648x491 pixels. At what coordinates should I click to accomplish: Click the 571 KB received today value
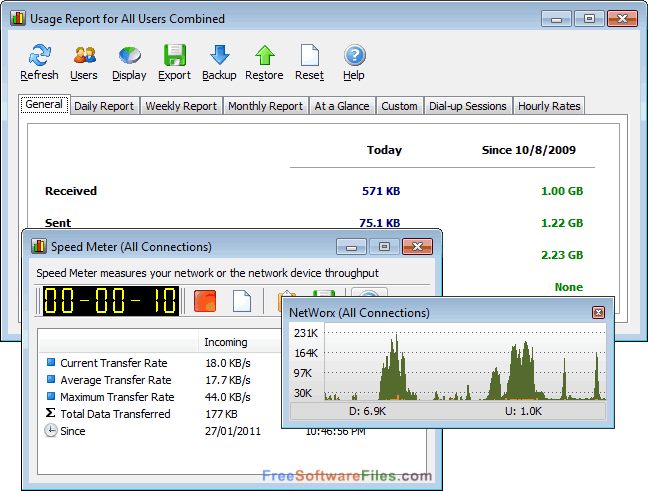tap(381, 191)
